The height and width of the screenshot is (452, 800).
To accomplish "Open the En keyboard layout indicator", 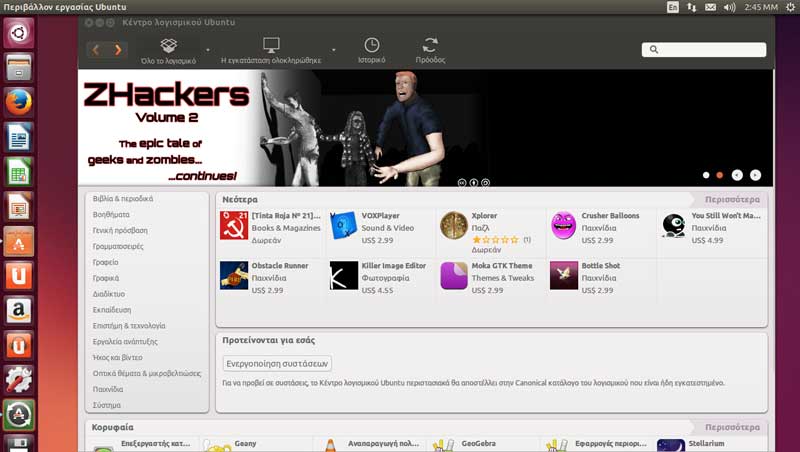I will (x=673, y=7).
